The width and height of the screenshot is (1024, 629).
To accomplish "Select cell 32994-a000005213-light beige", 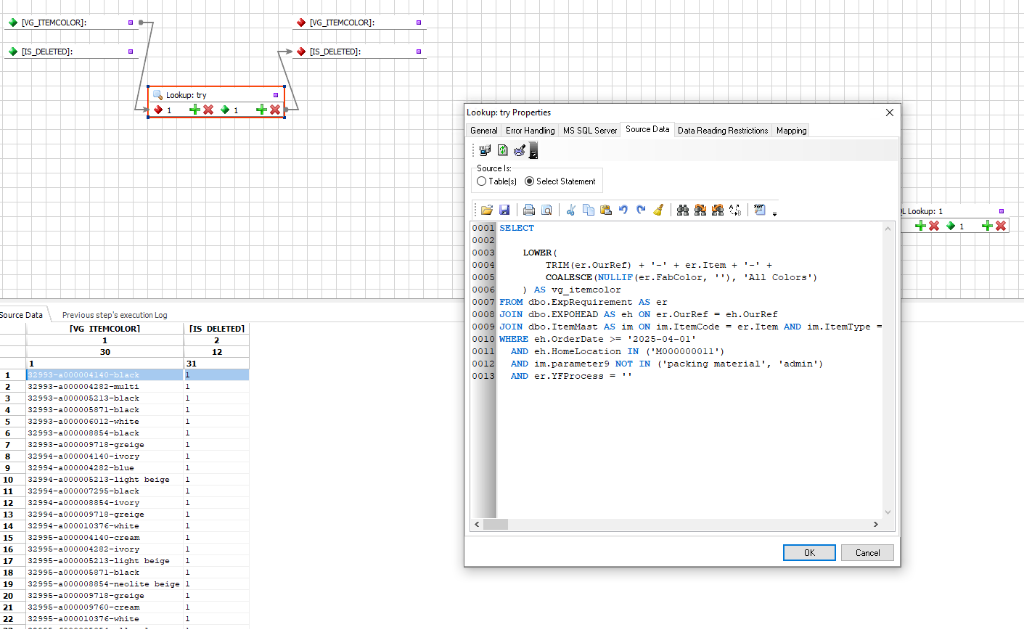I will 104,479.
